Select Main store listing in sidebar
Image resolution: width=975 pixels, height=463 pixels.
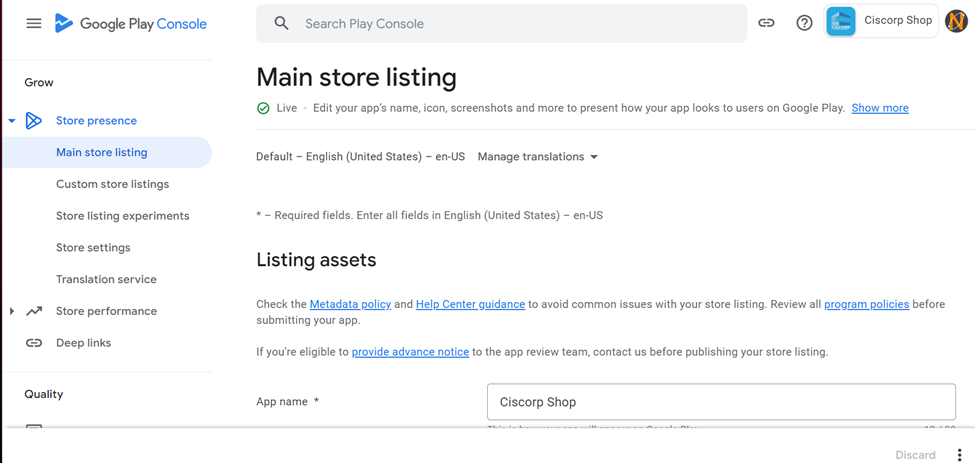pos(106,152)
